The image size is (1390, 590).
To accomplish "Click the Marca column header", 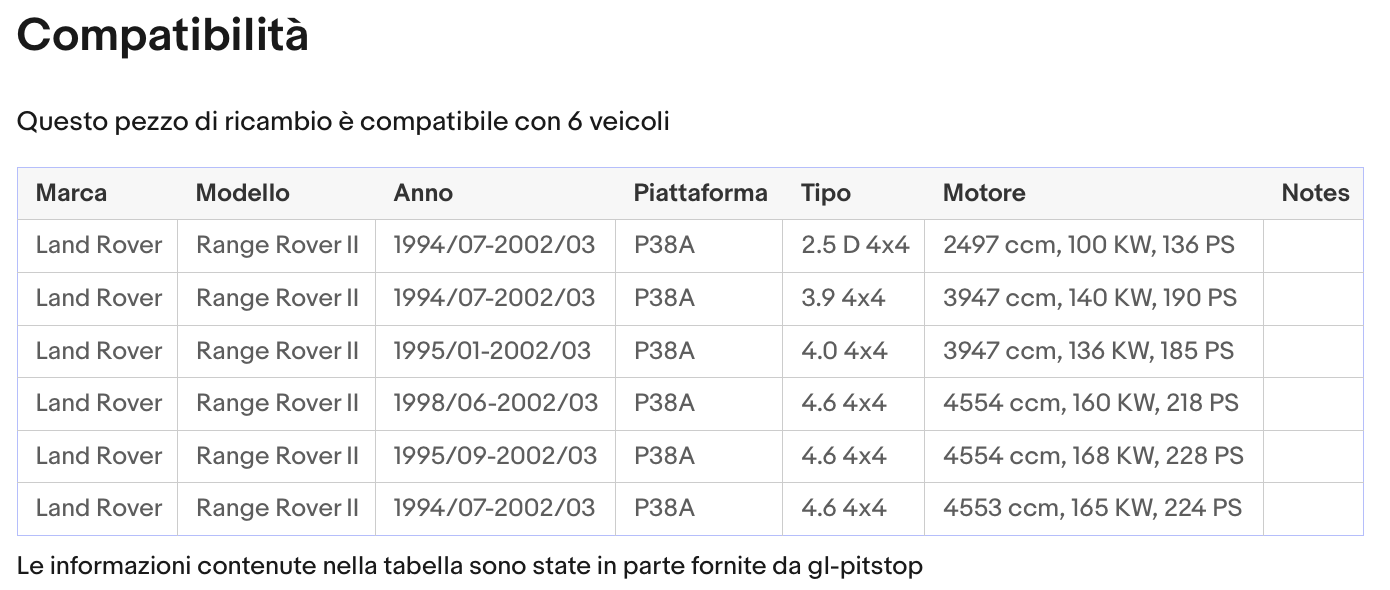I will (71, 193).
